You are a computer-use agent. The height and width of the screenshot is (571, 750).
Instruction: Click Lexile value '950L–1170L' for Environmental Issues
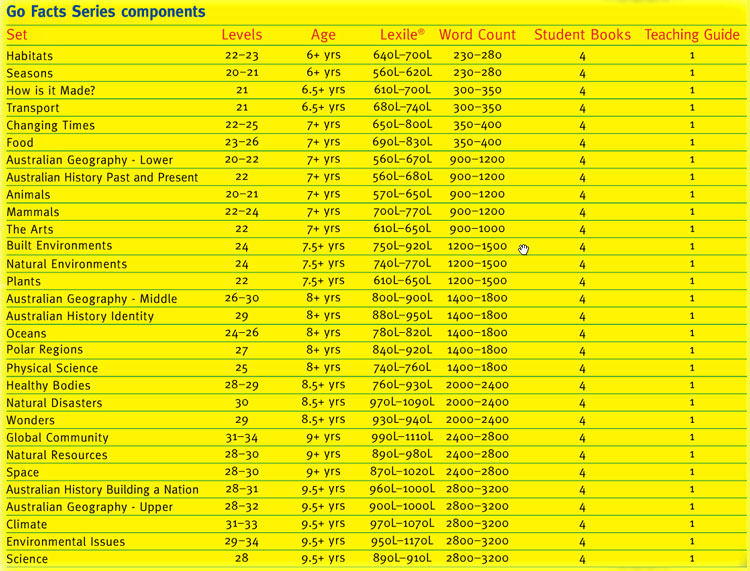pyautogui.click(x=402, y=541)
